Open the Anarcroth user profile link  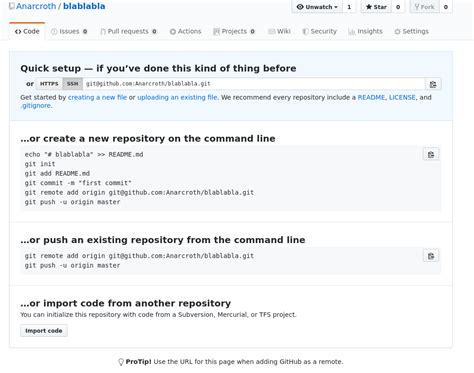click(36, 6)
